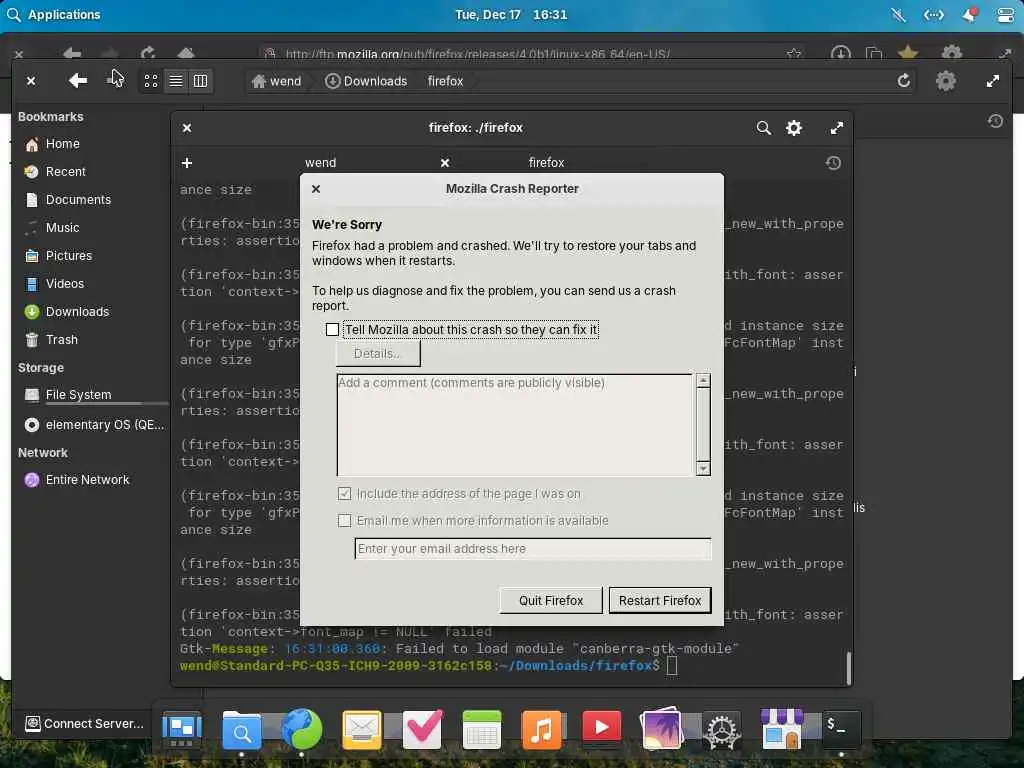Go to wend home breadcrumb
The image size is (1024, 768).
(277, 81)
